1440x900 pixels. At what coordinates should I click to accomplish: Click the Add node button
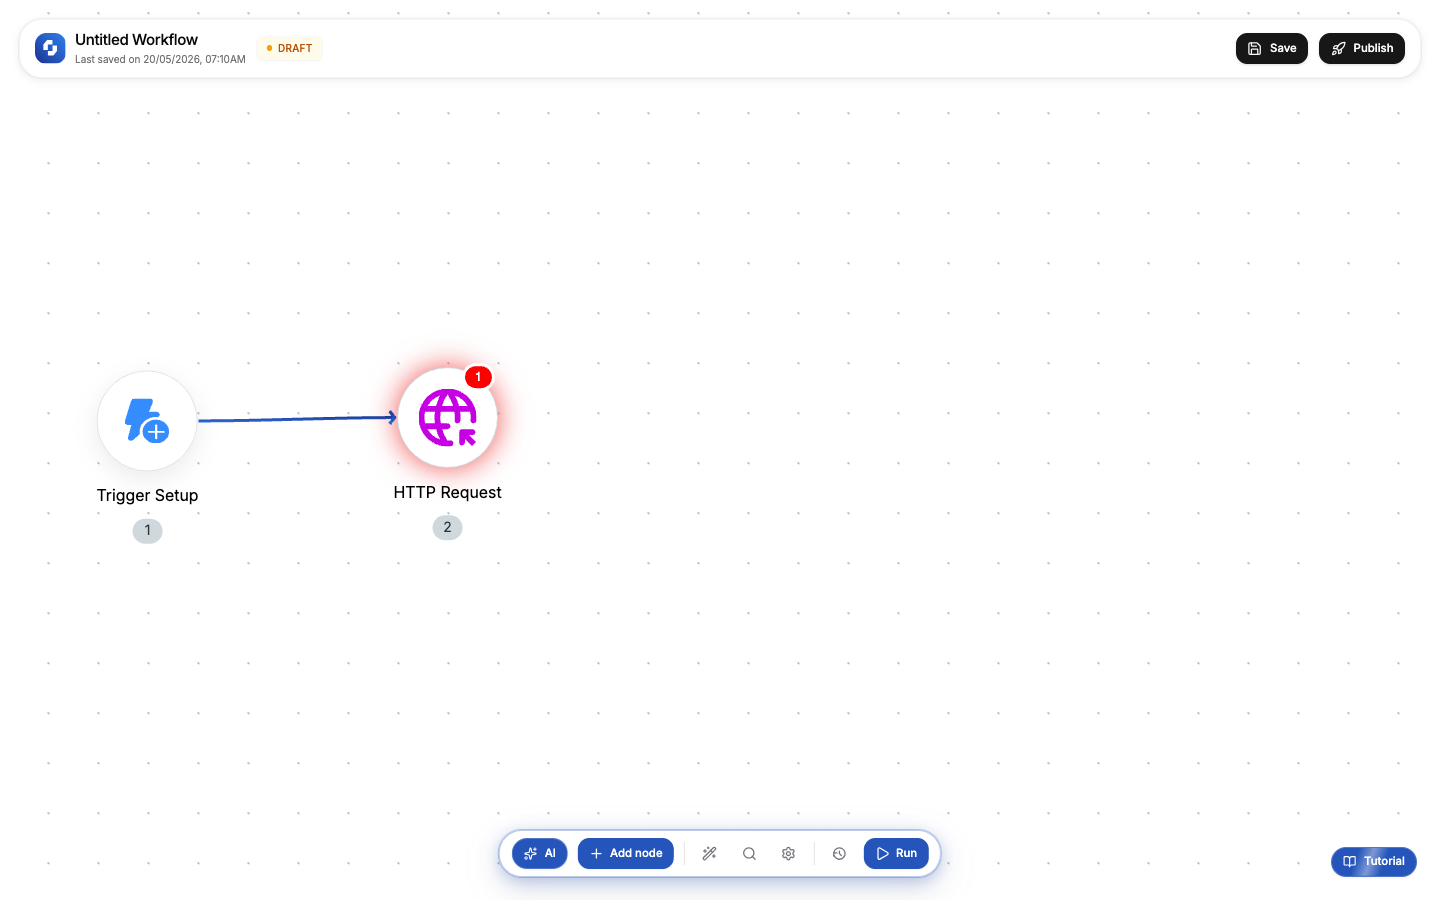(x=626, y=854)
